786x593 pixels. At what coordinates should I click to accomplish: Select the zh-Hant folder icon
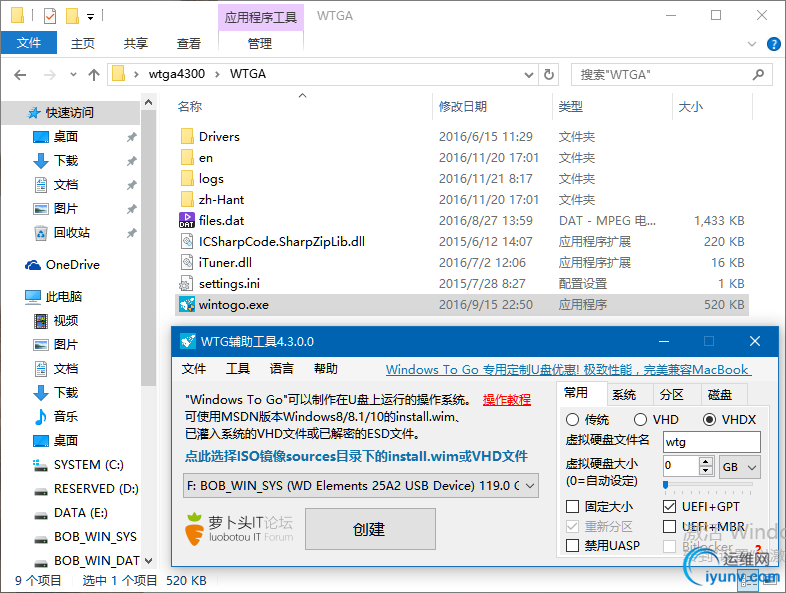(x=187, y=200)
